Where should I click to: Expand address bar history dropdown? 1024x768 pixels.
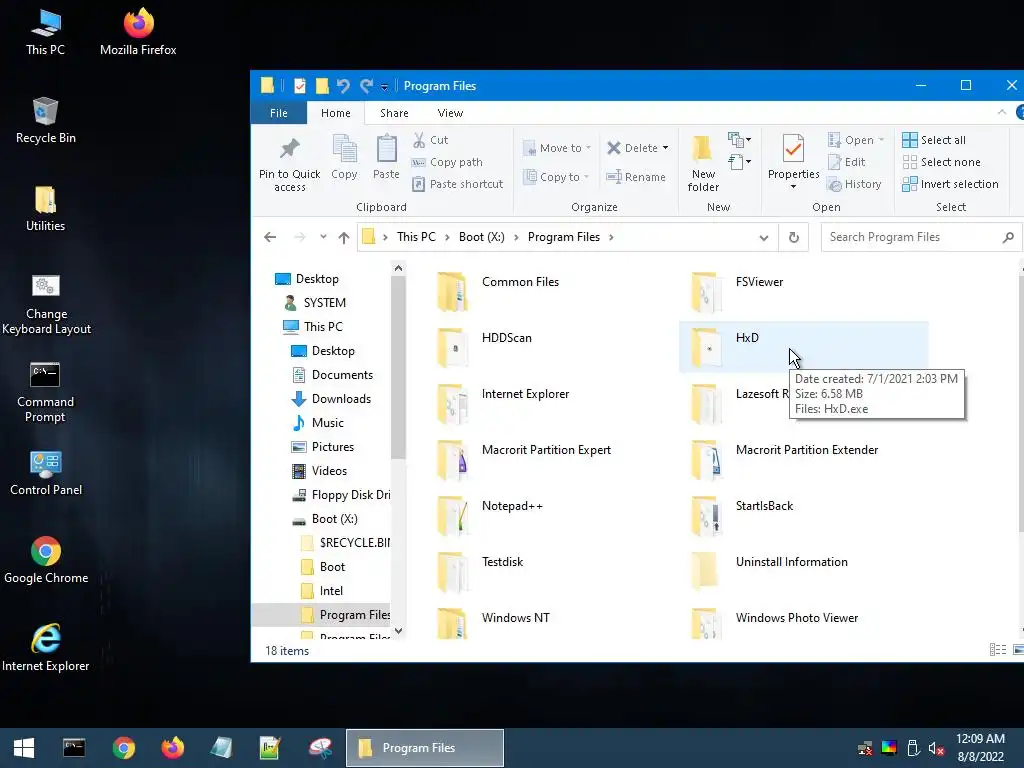[763, 237]
